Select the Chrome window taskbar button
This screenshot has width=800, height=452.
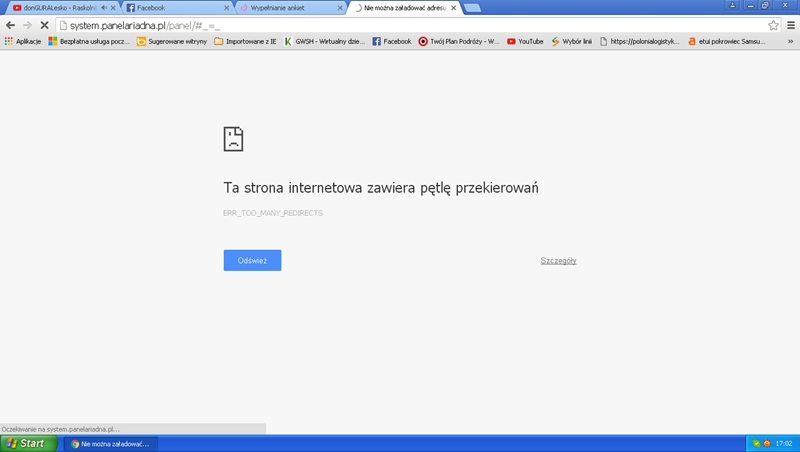[108, 443]
